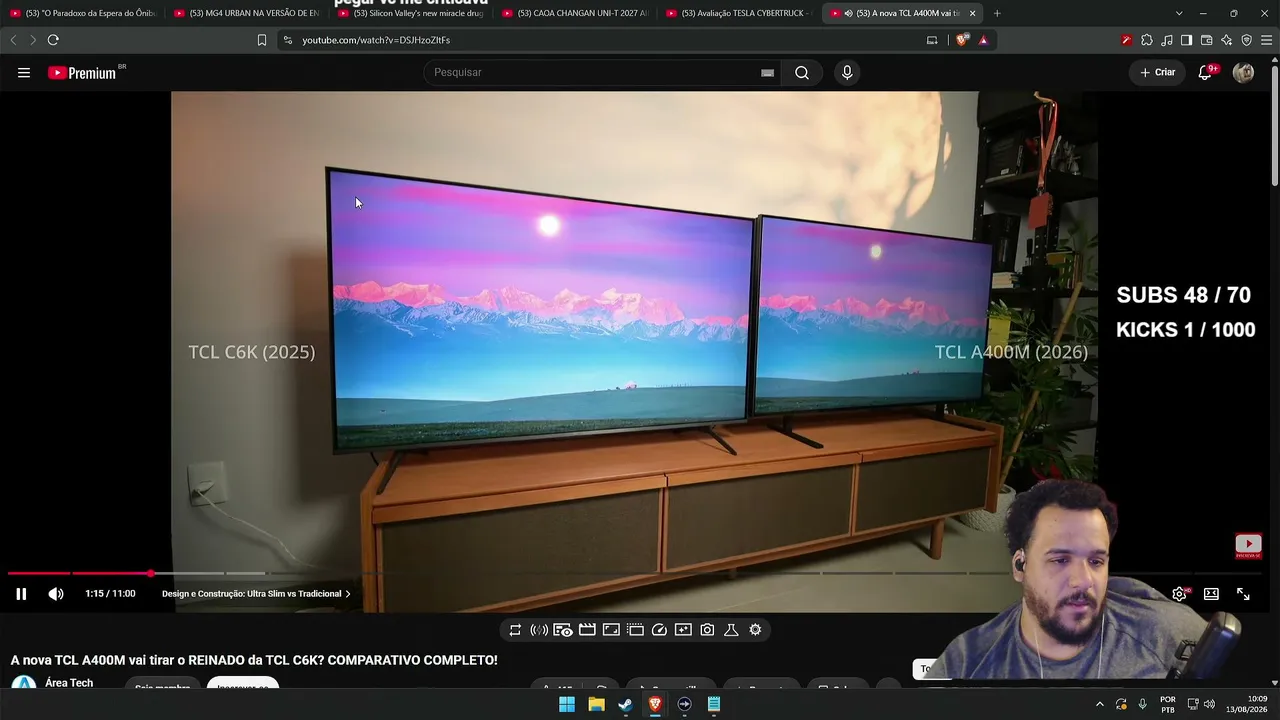Open the browser main menu
The image size is (1280, 720).
(1266, 40)
